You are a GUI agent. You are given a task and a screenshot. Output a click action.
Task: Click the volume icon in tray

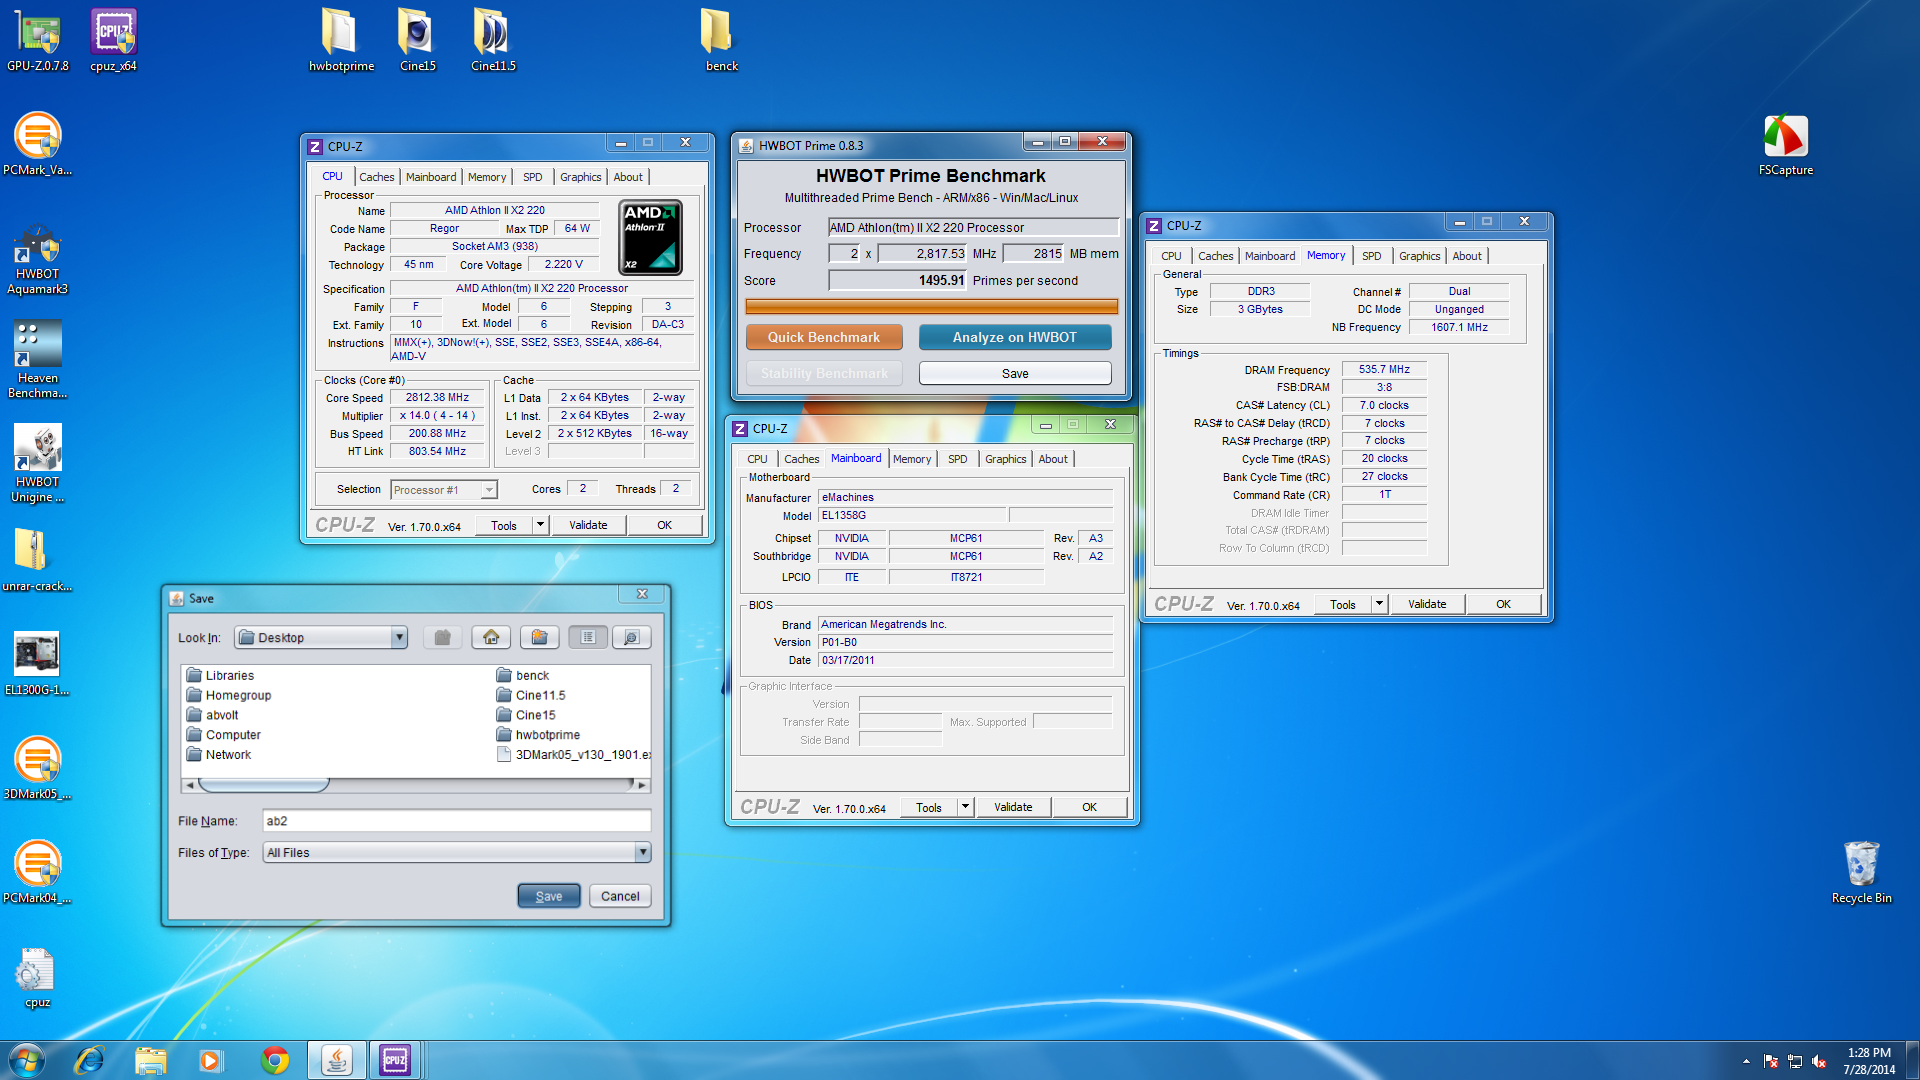(1820, 1061)
